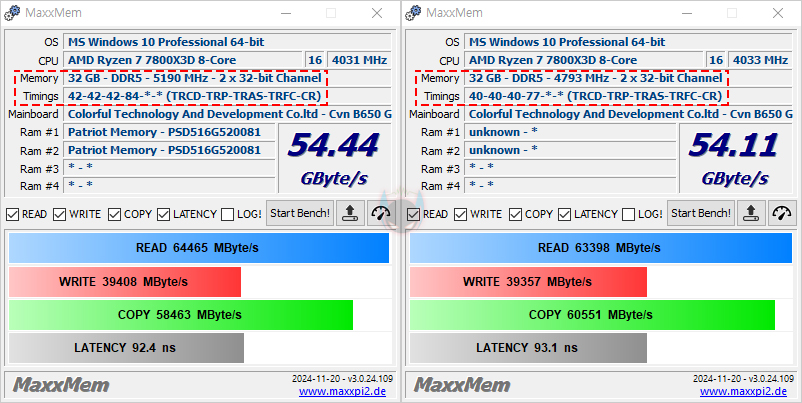Click MaxxMem logo in right window footer

tap(462, 385)
